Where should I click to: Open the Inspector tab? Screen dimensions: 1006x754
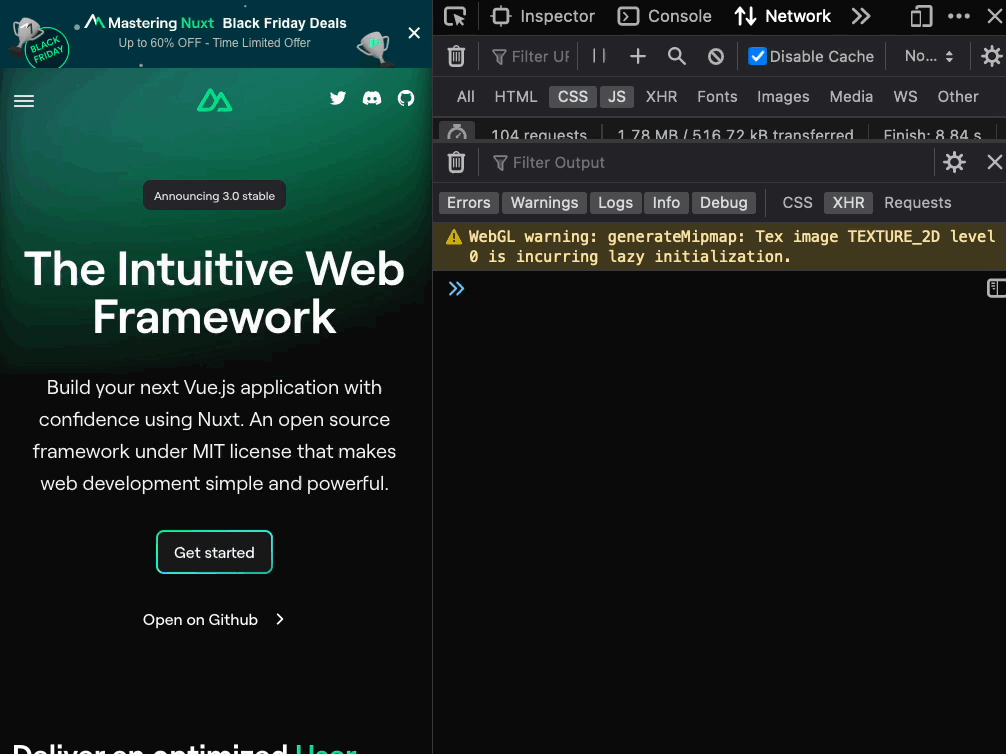tap(543, 16)
